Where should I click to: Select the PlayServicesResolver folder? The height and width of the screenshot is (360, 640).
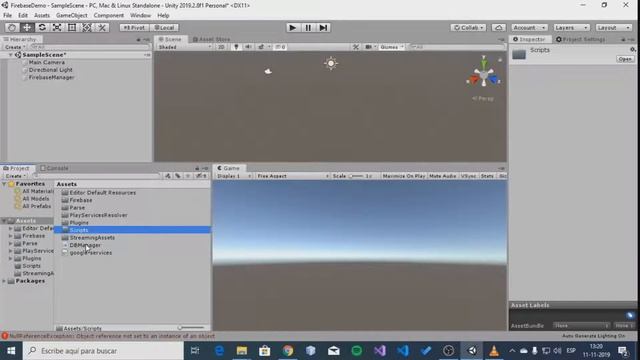point(98,215)
